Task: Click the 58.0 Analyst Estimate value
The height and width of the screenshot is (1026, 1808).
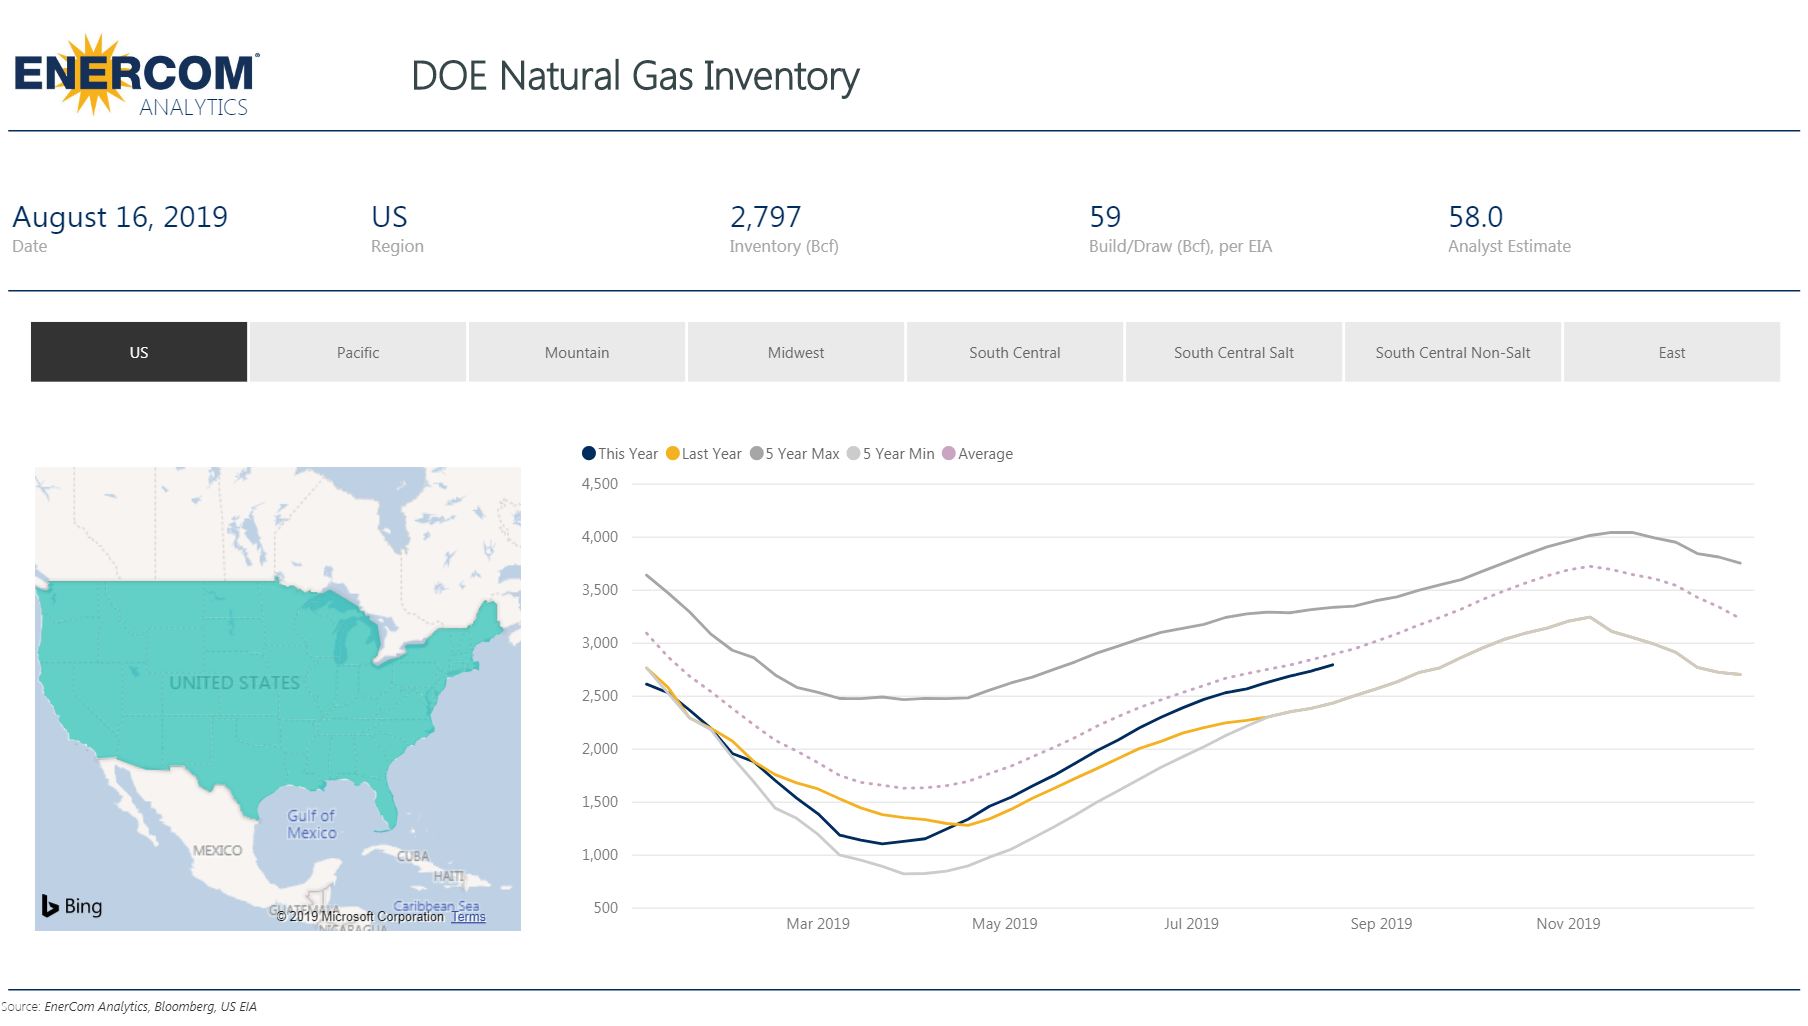Action: 1475,217
